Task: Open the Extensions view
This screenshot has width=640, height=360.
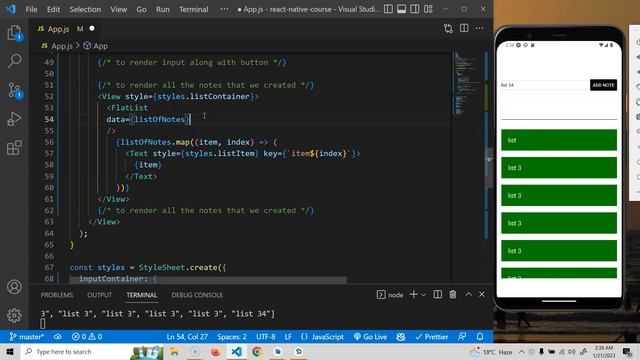Action: [14, 148]
